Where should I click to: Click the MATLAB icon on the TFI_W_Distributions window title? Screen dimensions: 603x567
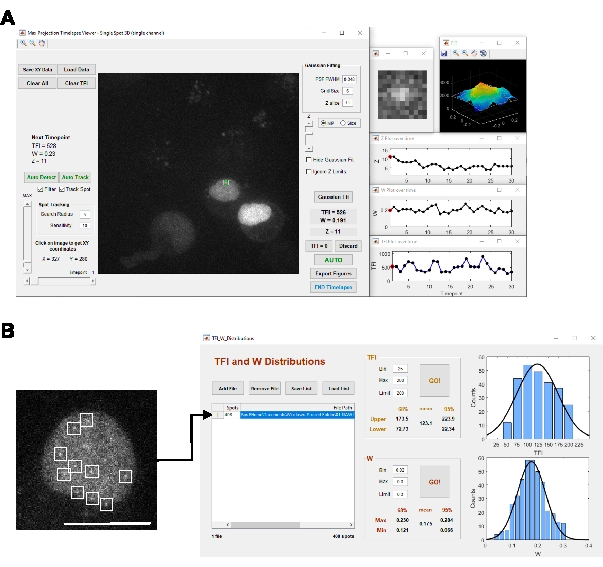(206, 340)
